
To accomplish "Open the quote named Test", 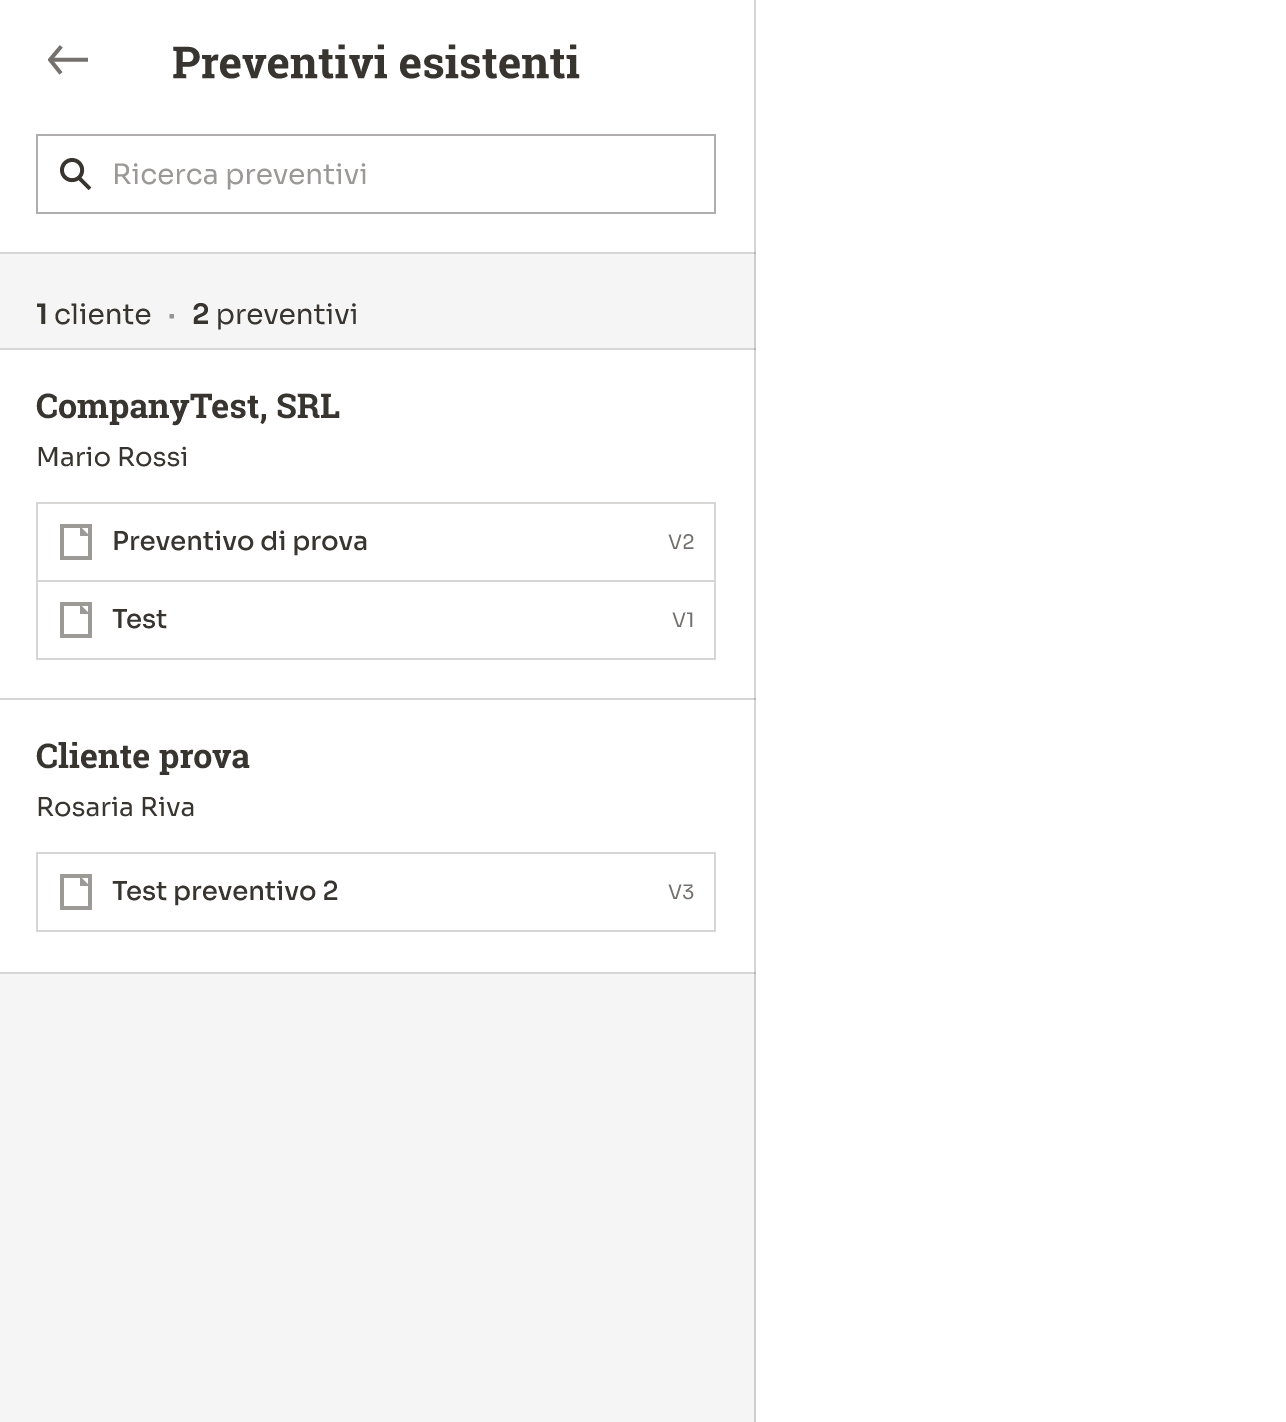I will 140,620.
